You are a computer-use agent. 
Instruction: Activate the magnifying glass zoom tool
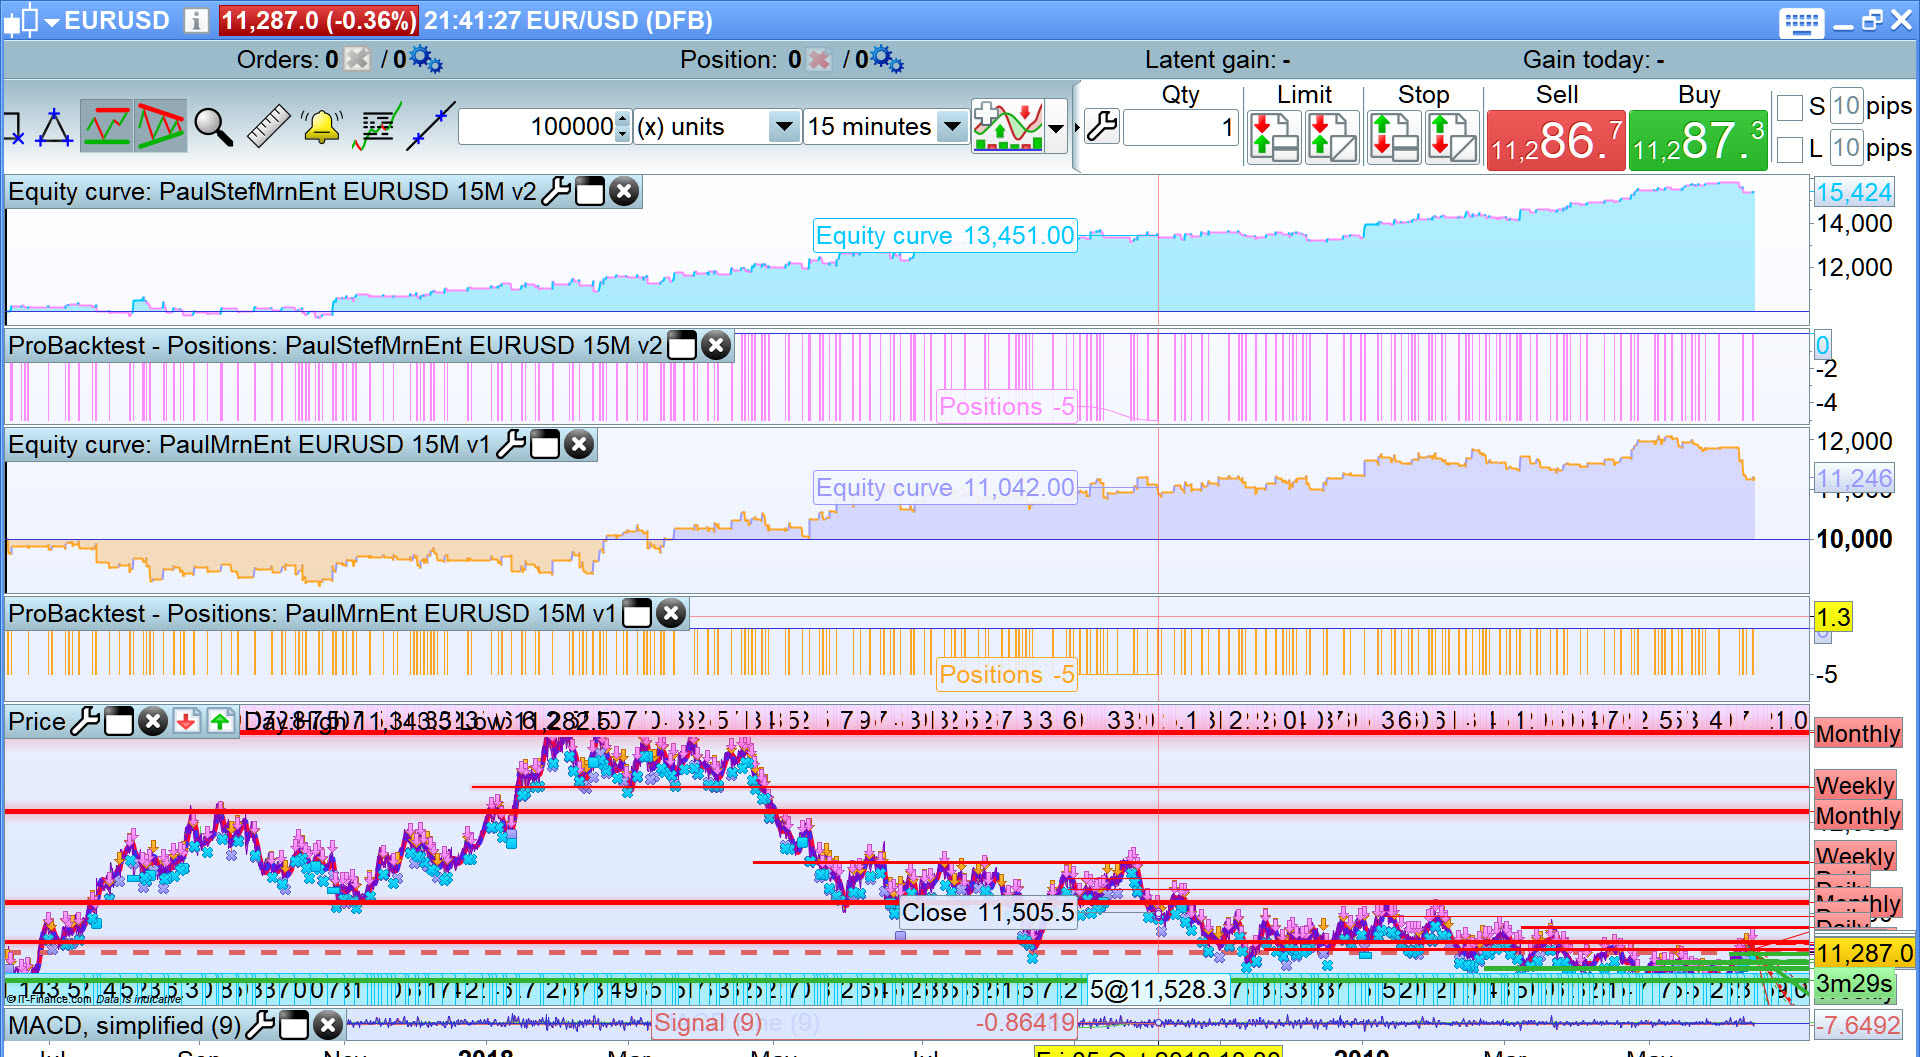[213, 127]
